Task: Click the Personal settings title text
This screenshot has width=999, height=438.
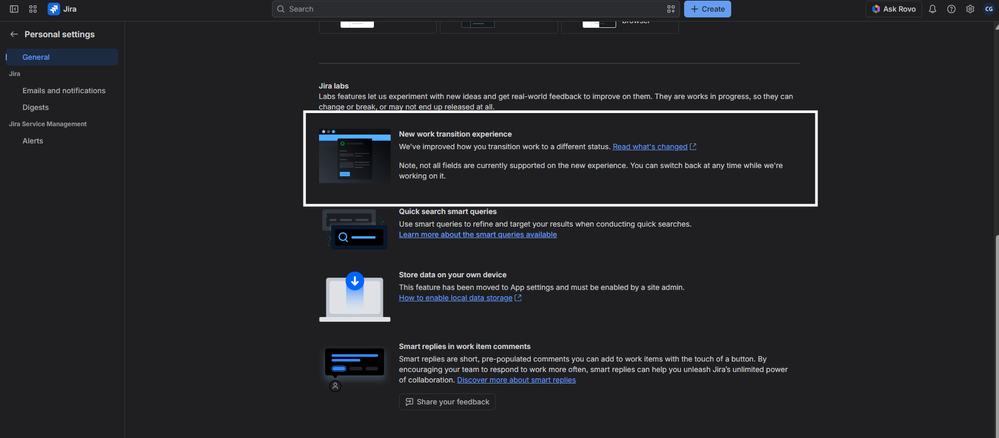Action: click(x=59, y=34)
